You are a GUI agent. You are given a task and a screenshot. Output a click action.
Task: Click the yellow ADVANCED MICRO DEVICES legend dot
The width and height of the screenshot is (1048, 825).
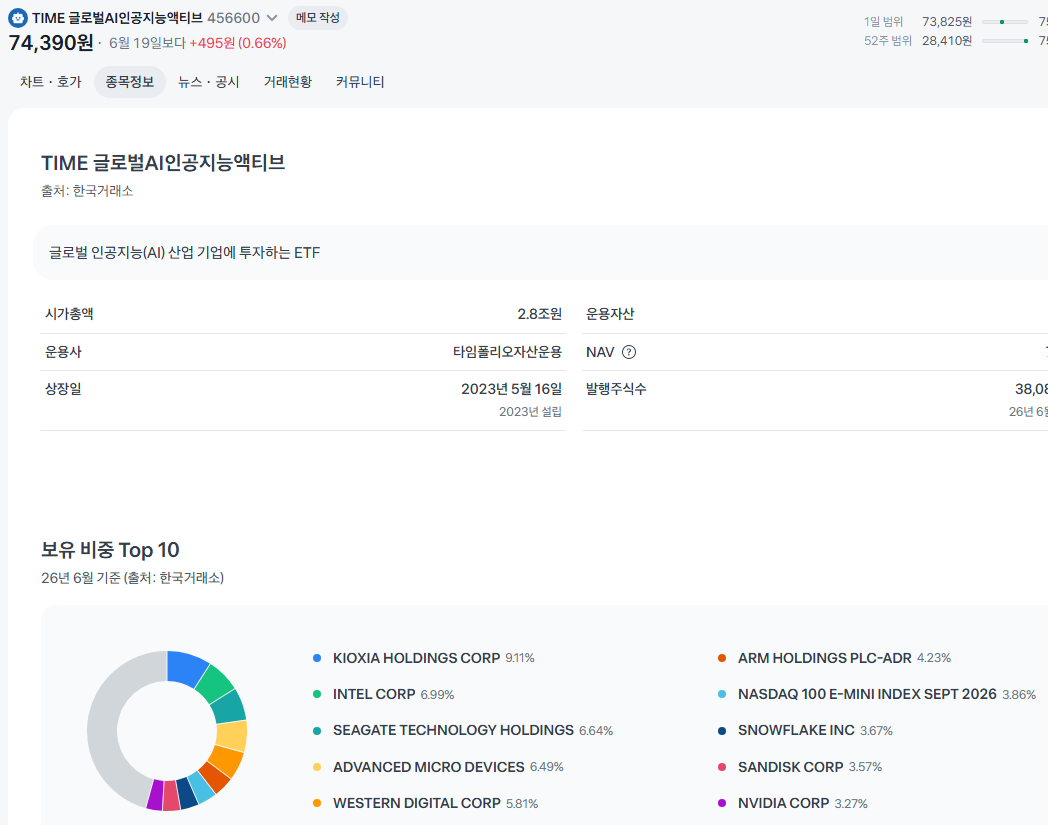[x=317, y=768]
